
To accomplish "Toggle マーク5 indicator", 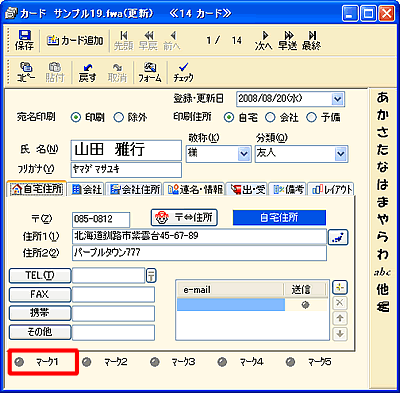I will coord(290,362).
